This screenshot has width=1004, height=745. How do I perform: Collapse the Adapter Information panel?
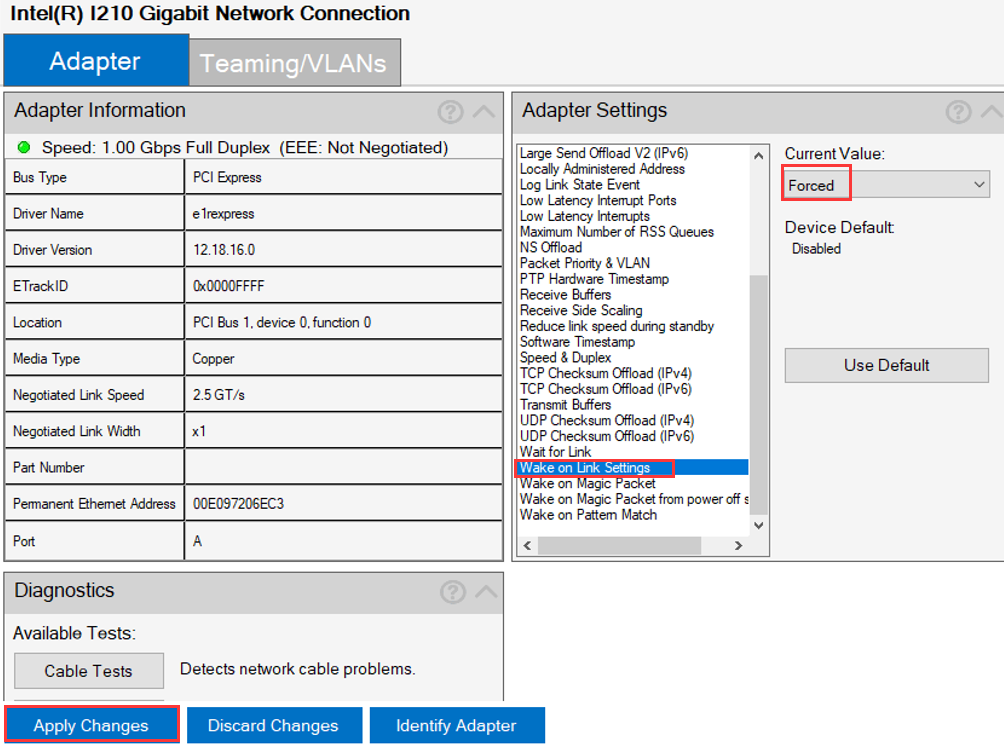(484, 112)
